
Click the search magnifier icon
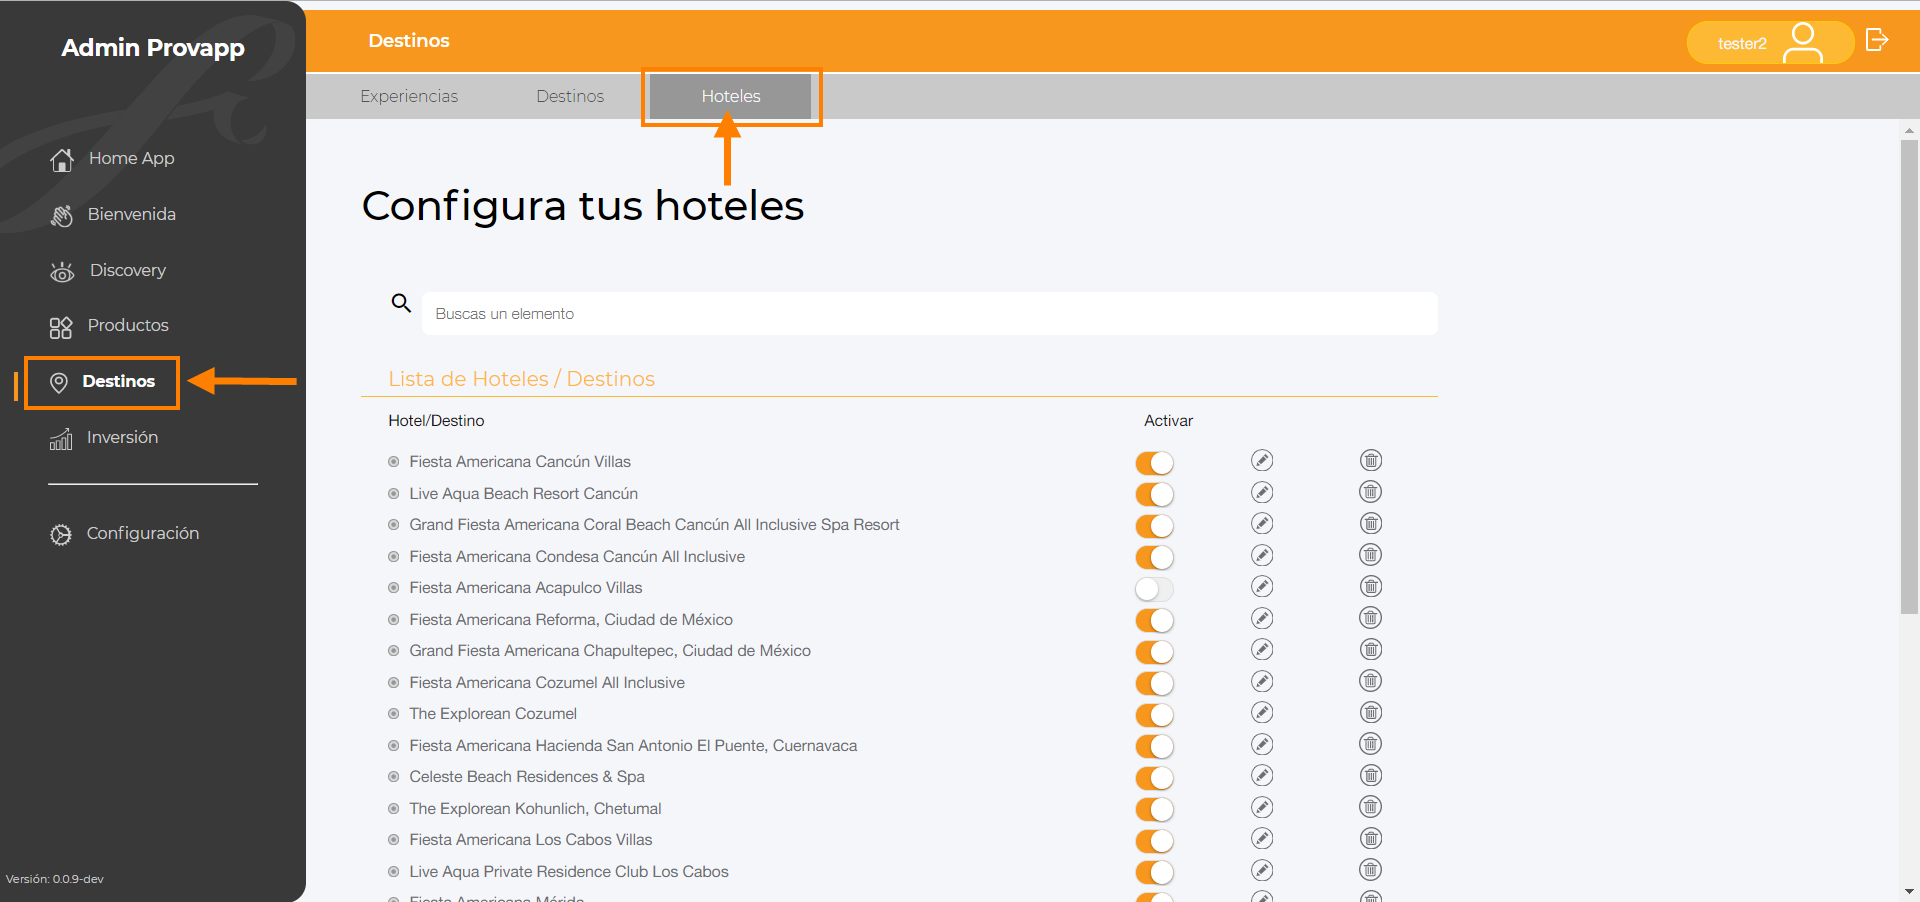tap(401, 302)
